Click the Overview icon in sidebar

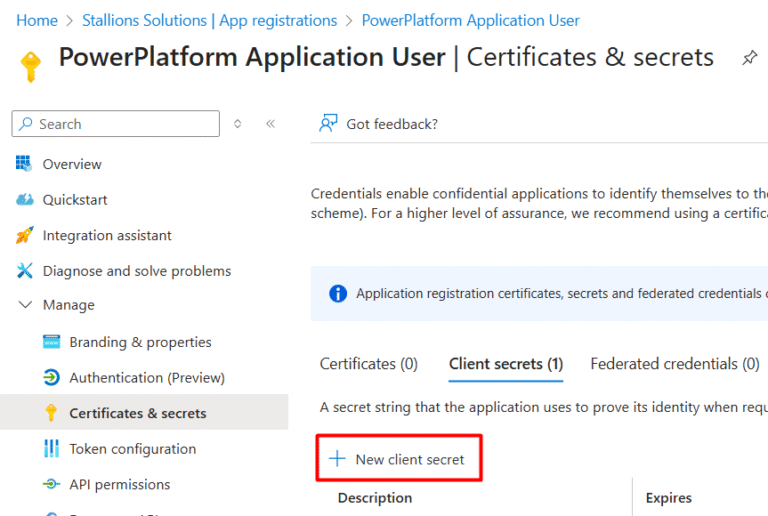[25, 164]
